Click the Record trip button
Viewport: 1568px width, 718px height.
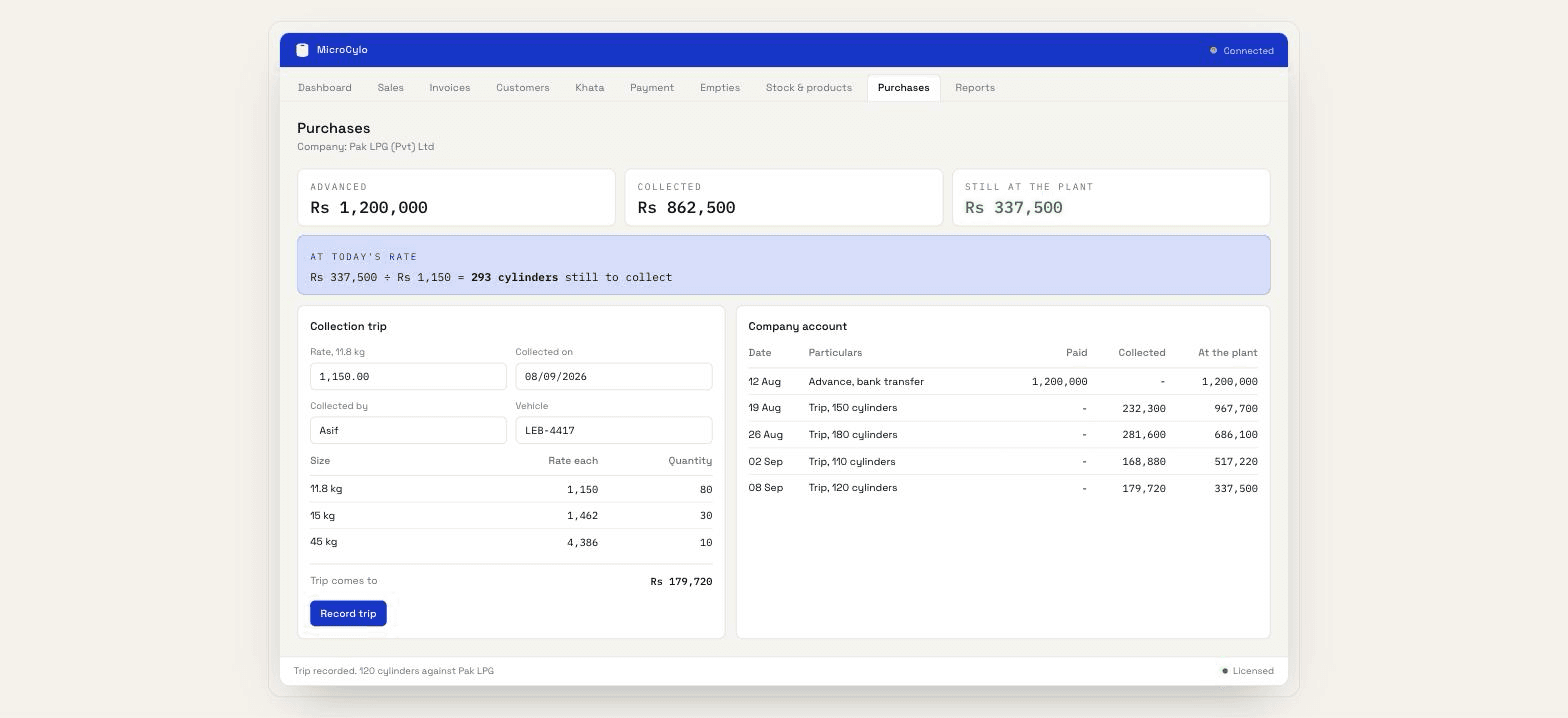click(348, 614)
